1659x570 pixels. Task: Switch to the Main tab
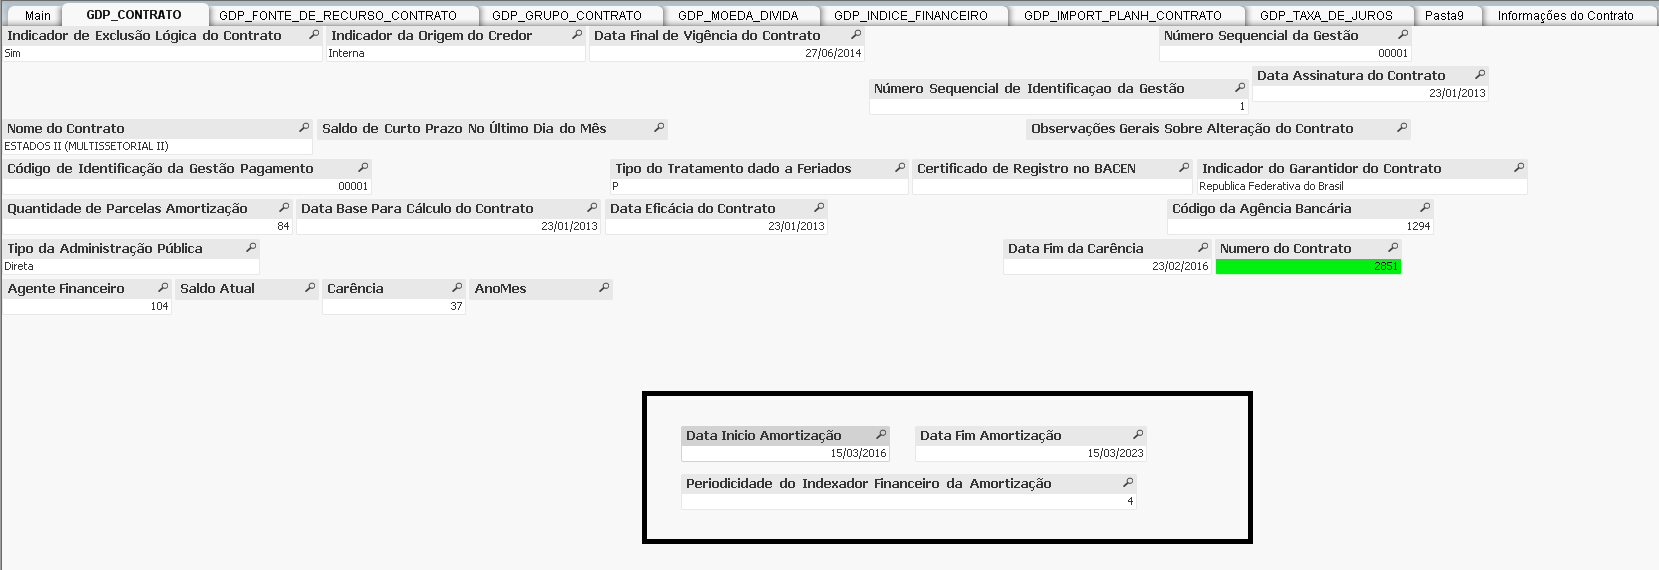pyautogui.click(x=38, y=16)
